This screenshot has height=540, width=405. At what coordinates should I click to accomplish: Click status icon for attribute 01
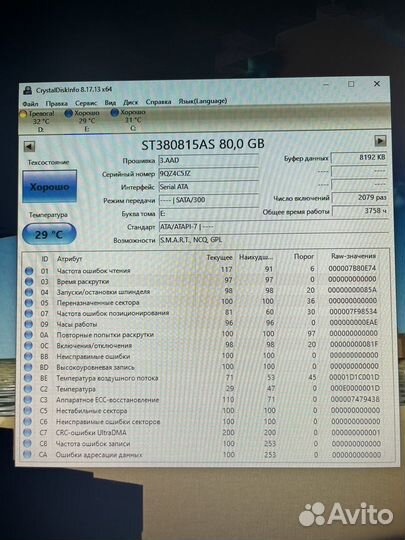pyautogui.click(x=29, y=271)
